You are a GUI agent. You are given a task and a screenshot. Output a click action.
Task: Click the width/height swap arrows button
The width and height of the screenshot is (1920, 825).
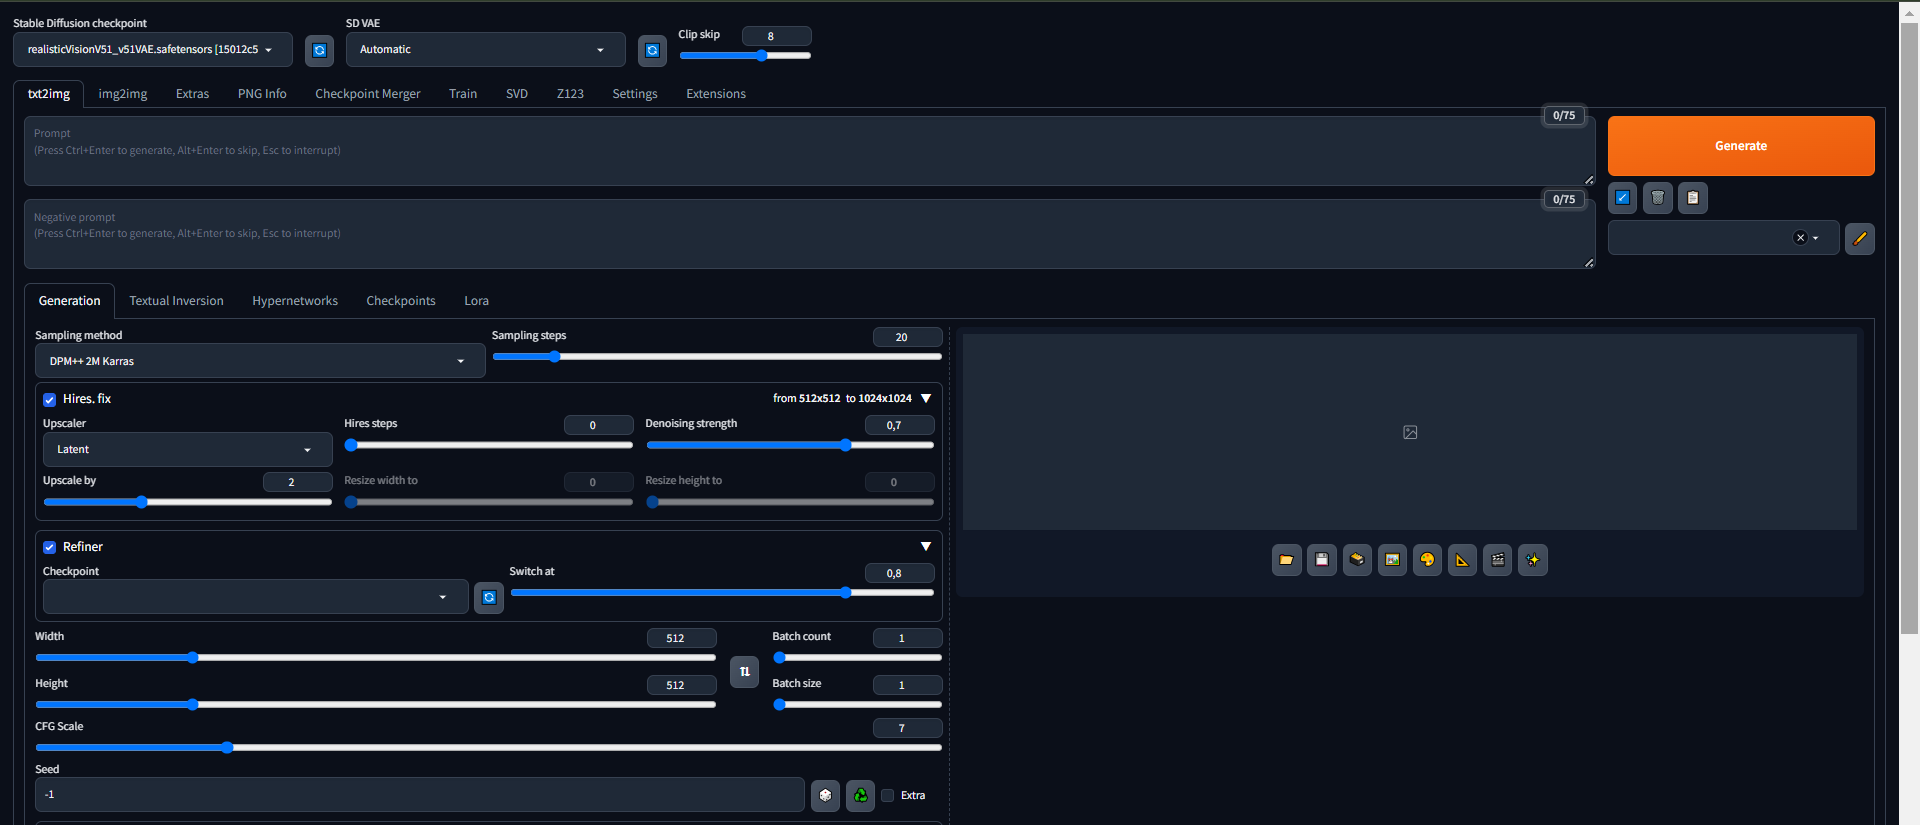pyautogui.click(x=744, y=671)
